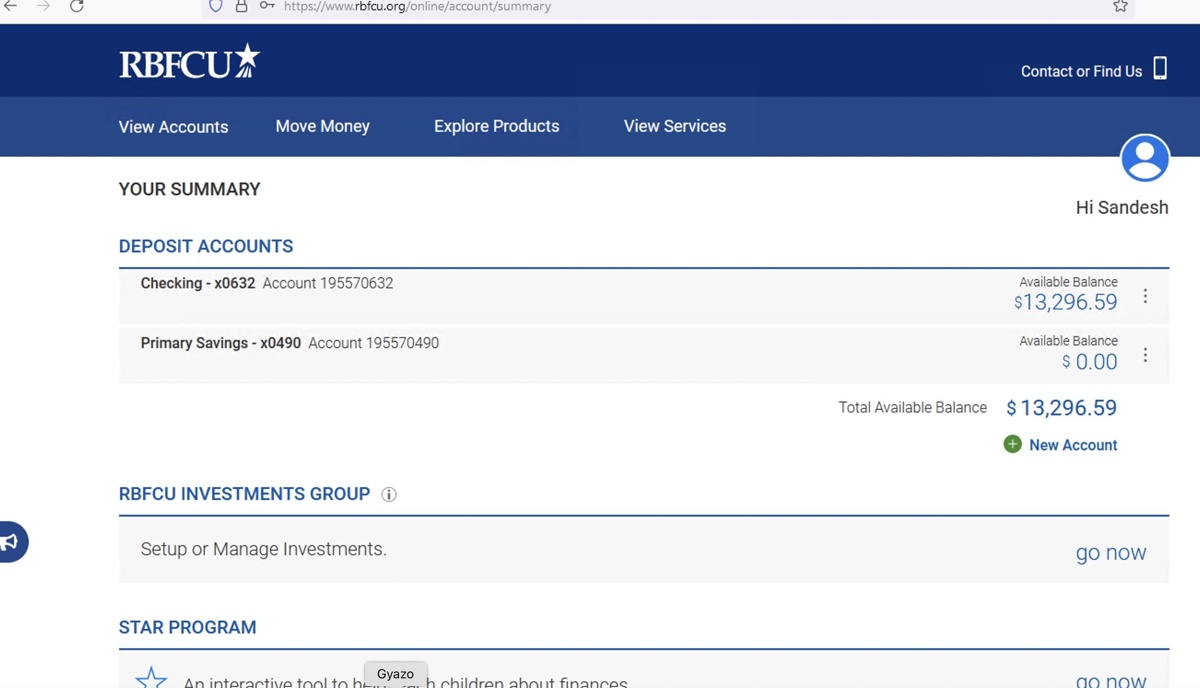Click the Gyazo tooltip label

pyautogui.click(x=395, y=674)
